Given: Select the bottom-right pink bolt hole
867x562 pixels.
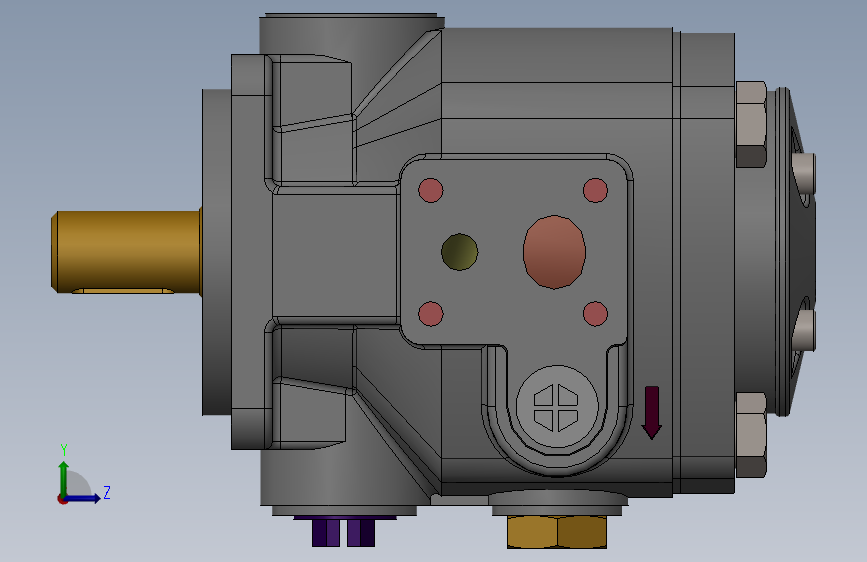Looking at the screenshot, I should tap(596, 314).
